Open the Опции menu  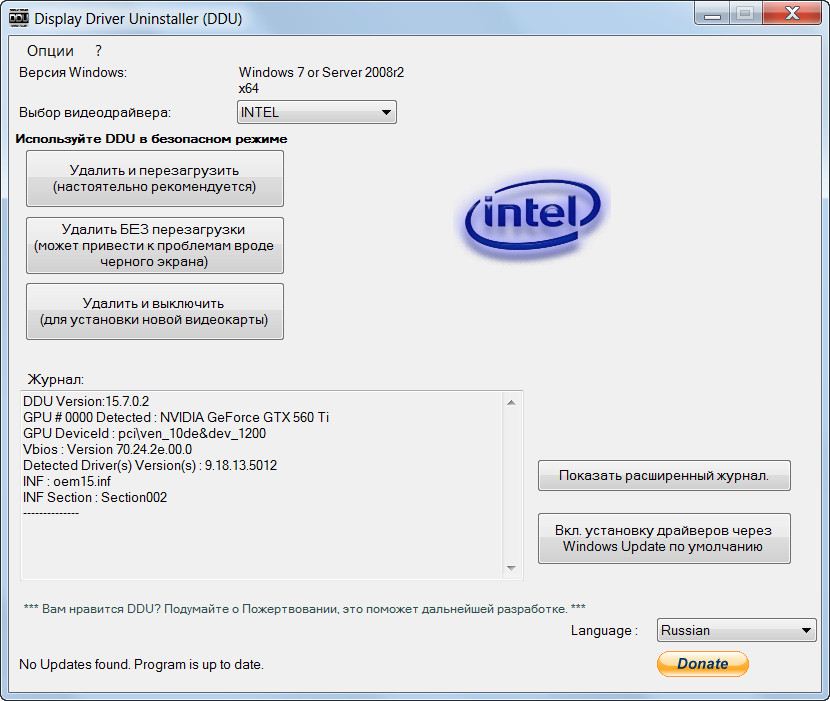[x=50, y=50]
